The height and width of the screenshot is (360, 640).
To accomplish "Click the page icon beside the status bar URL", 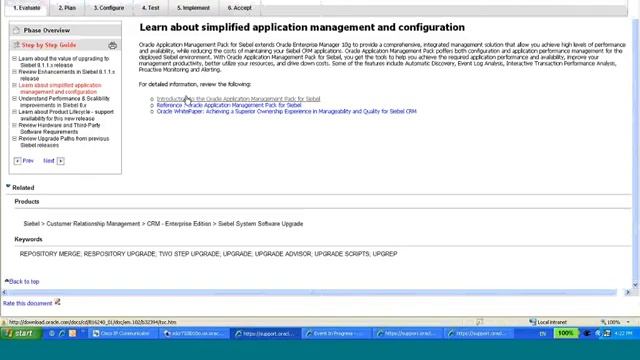I will click(4, 322).
